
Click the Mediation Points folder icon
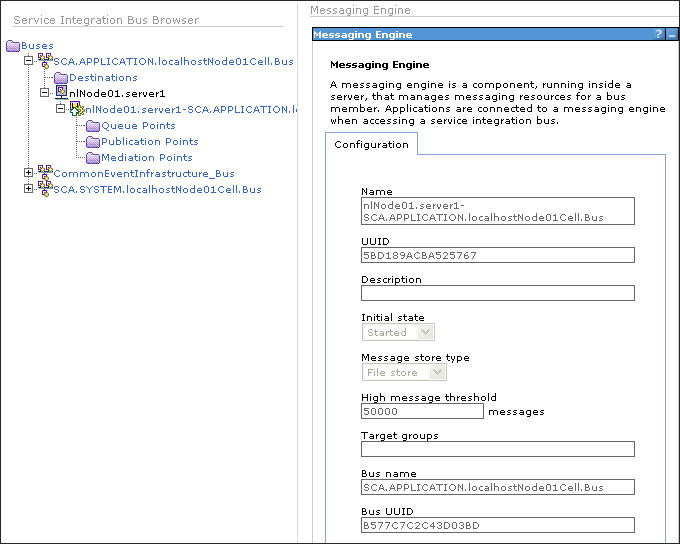(x=93, y=158)
